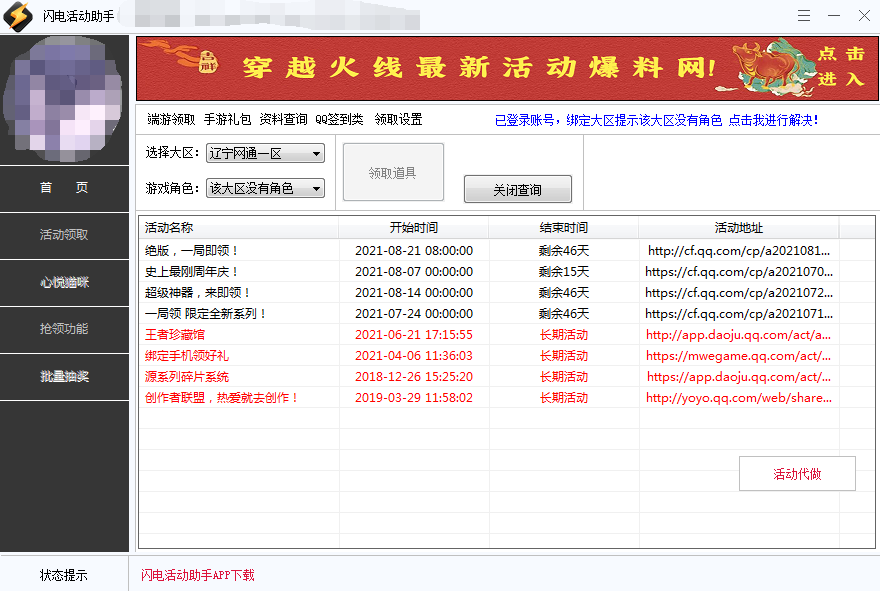Open the 穿越火线最新活动爆料网 banner
Viewport: 880px width, 591px height.
click(507, 68)
